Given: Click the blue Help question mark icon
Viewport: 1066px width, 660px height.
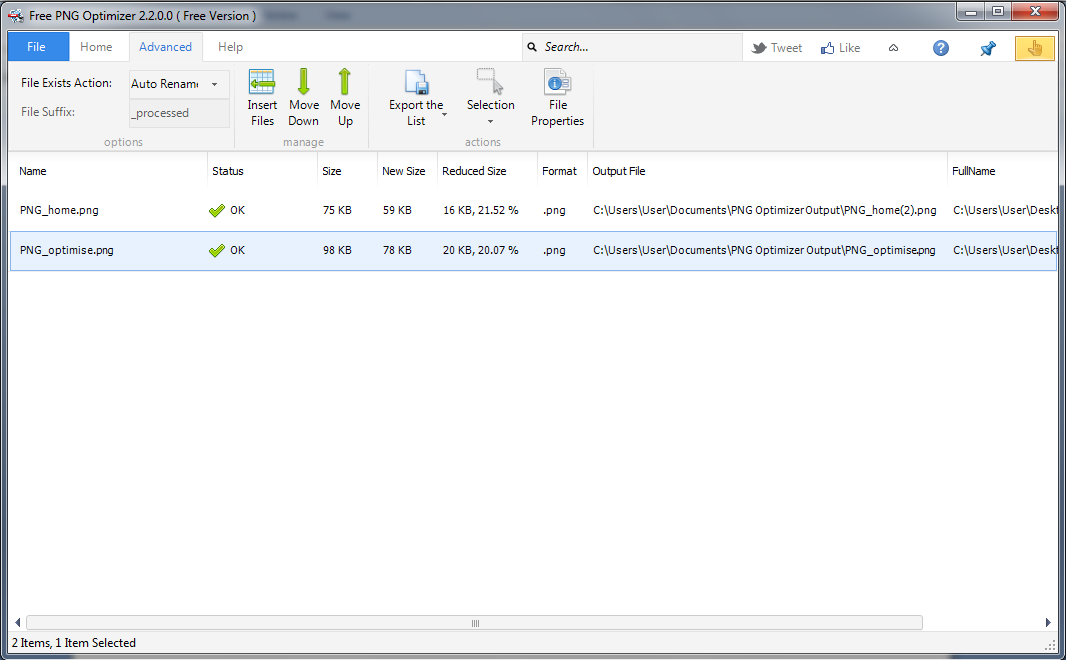Looking at the screenshot, I should coord(940,48).
